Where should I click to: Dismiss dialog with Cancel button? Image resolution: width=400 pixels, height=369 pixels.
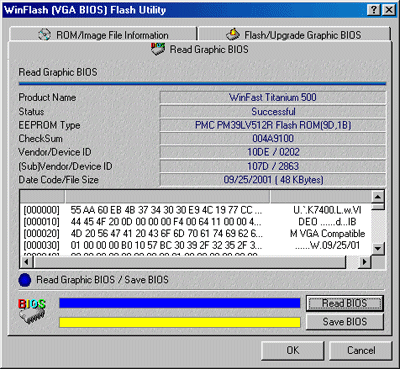click(x=361, y=350)
